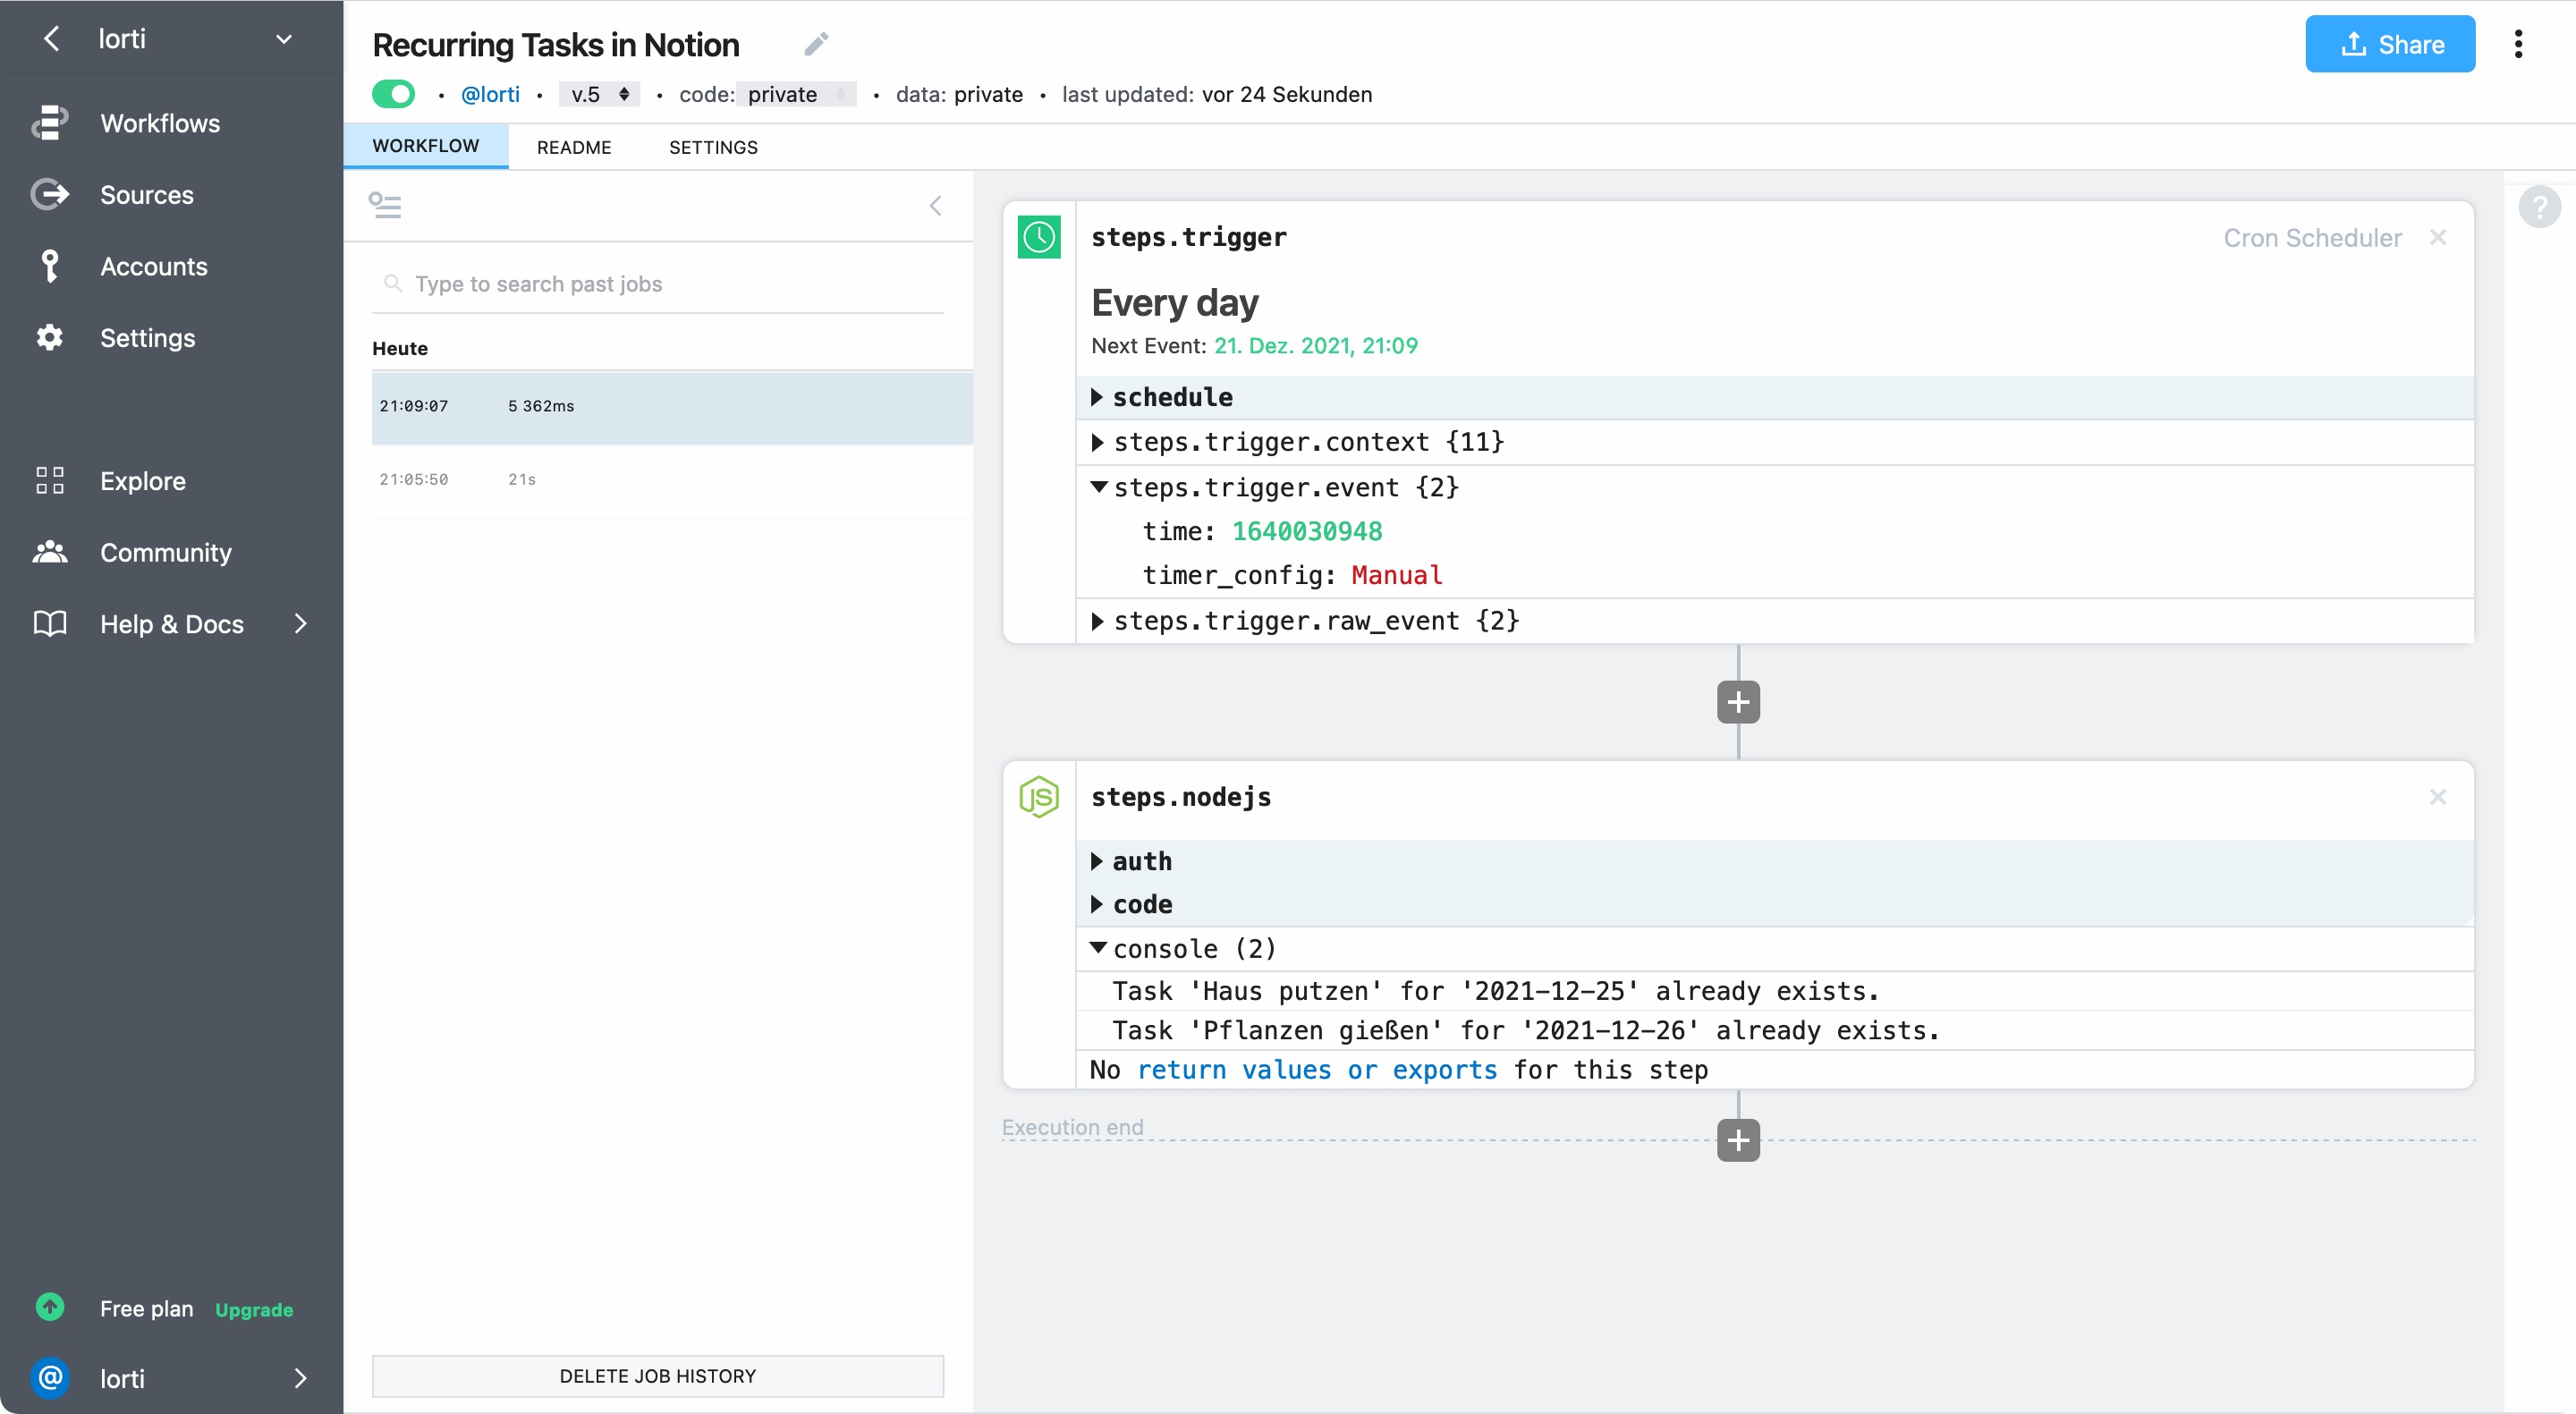This screenshot has width=2576, height=1414.
Task: Open Sources from the sidebar
Action: [x=147, y=195]
